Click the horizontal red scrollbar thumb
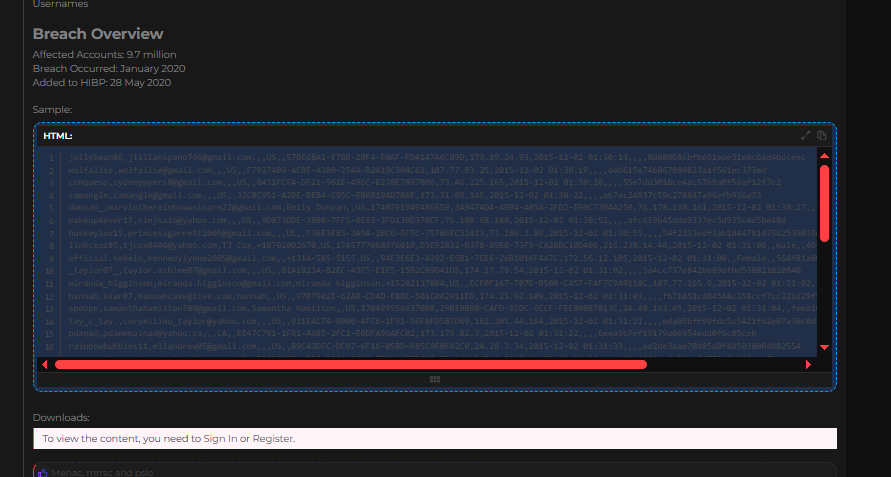Image resolution: width=891 pixels, height=477 pixels. [350, 364]
